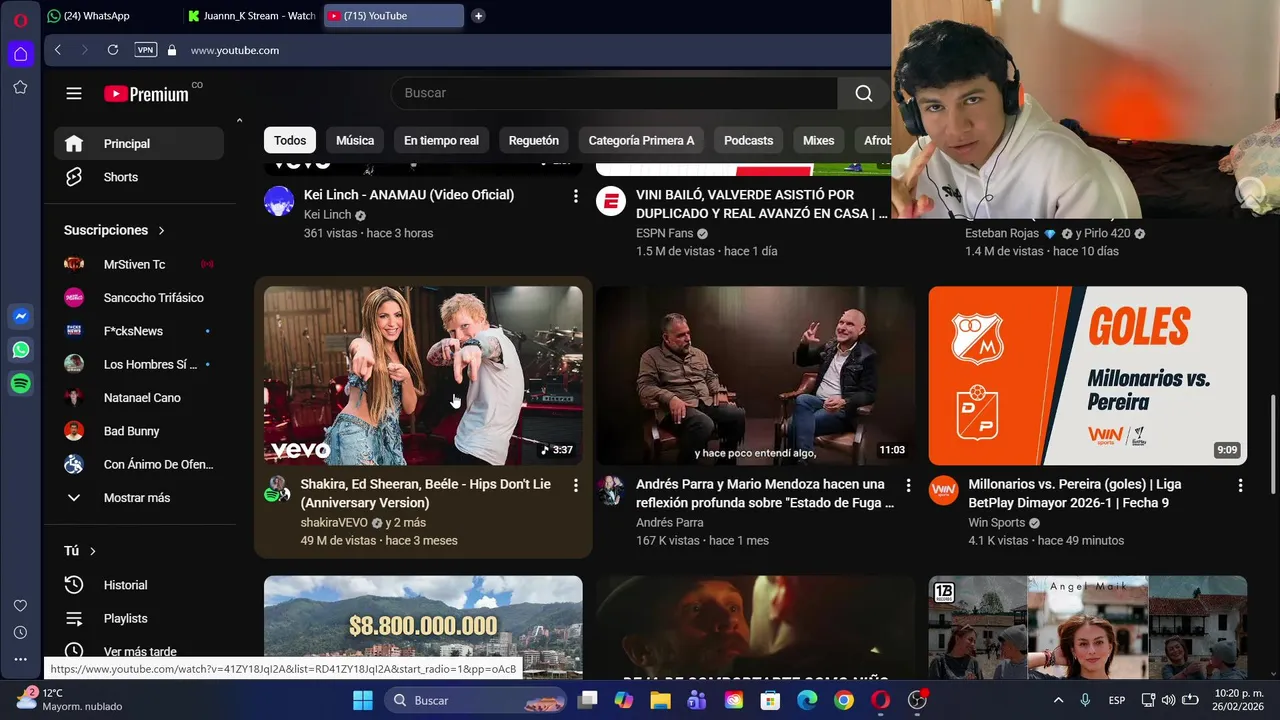This screenshot has height=720, width=1280.
Task: Collapse sidebar using small up caret
Action: coord(239,121)
